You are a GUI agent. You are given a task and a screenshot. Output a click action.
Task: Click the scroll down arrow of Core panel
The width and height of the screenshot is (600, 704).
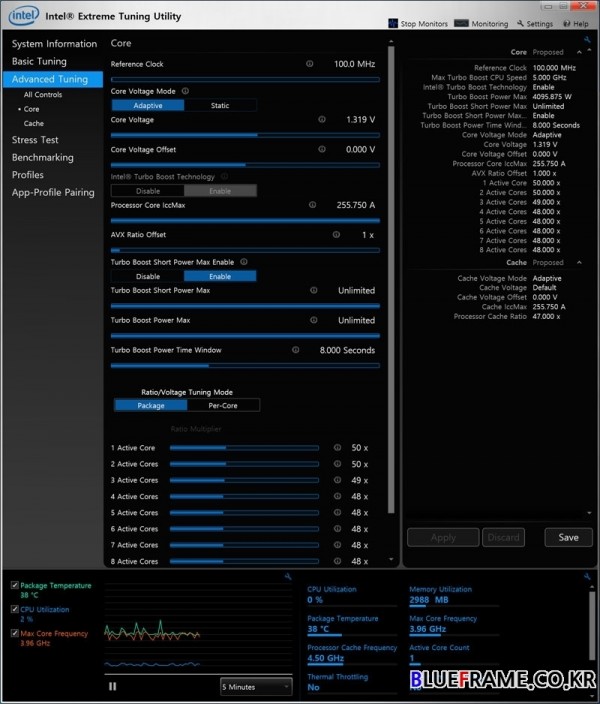391,559
